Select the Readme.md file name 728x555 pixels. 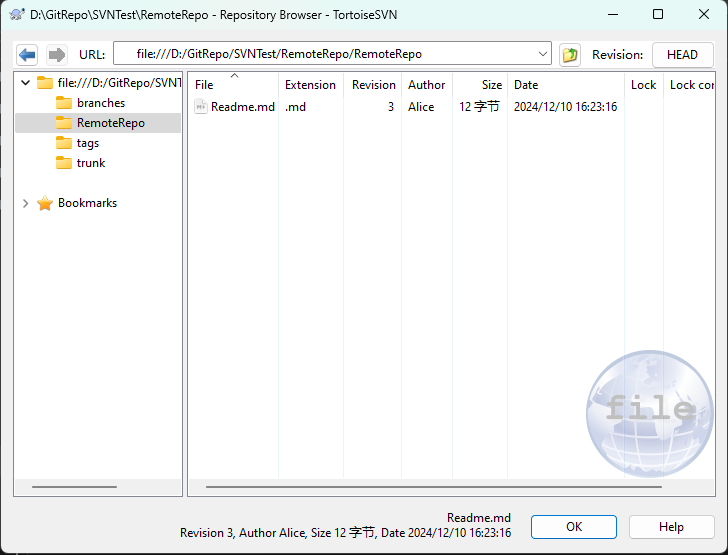click(243, 107)
